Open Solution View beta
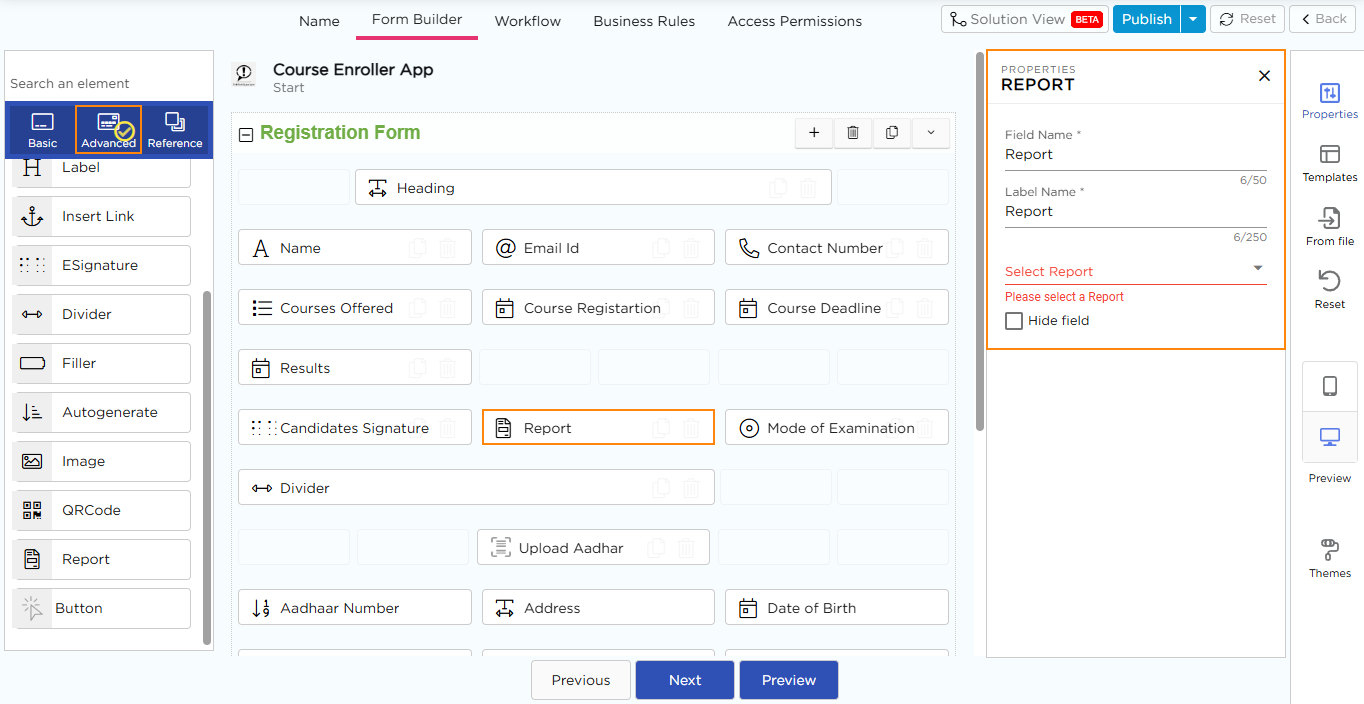The height and width of the screenshot is (704, 1364). 1024,19
